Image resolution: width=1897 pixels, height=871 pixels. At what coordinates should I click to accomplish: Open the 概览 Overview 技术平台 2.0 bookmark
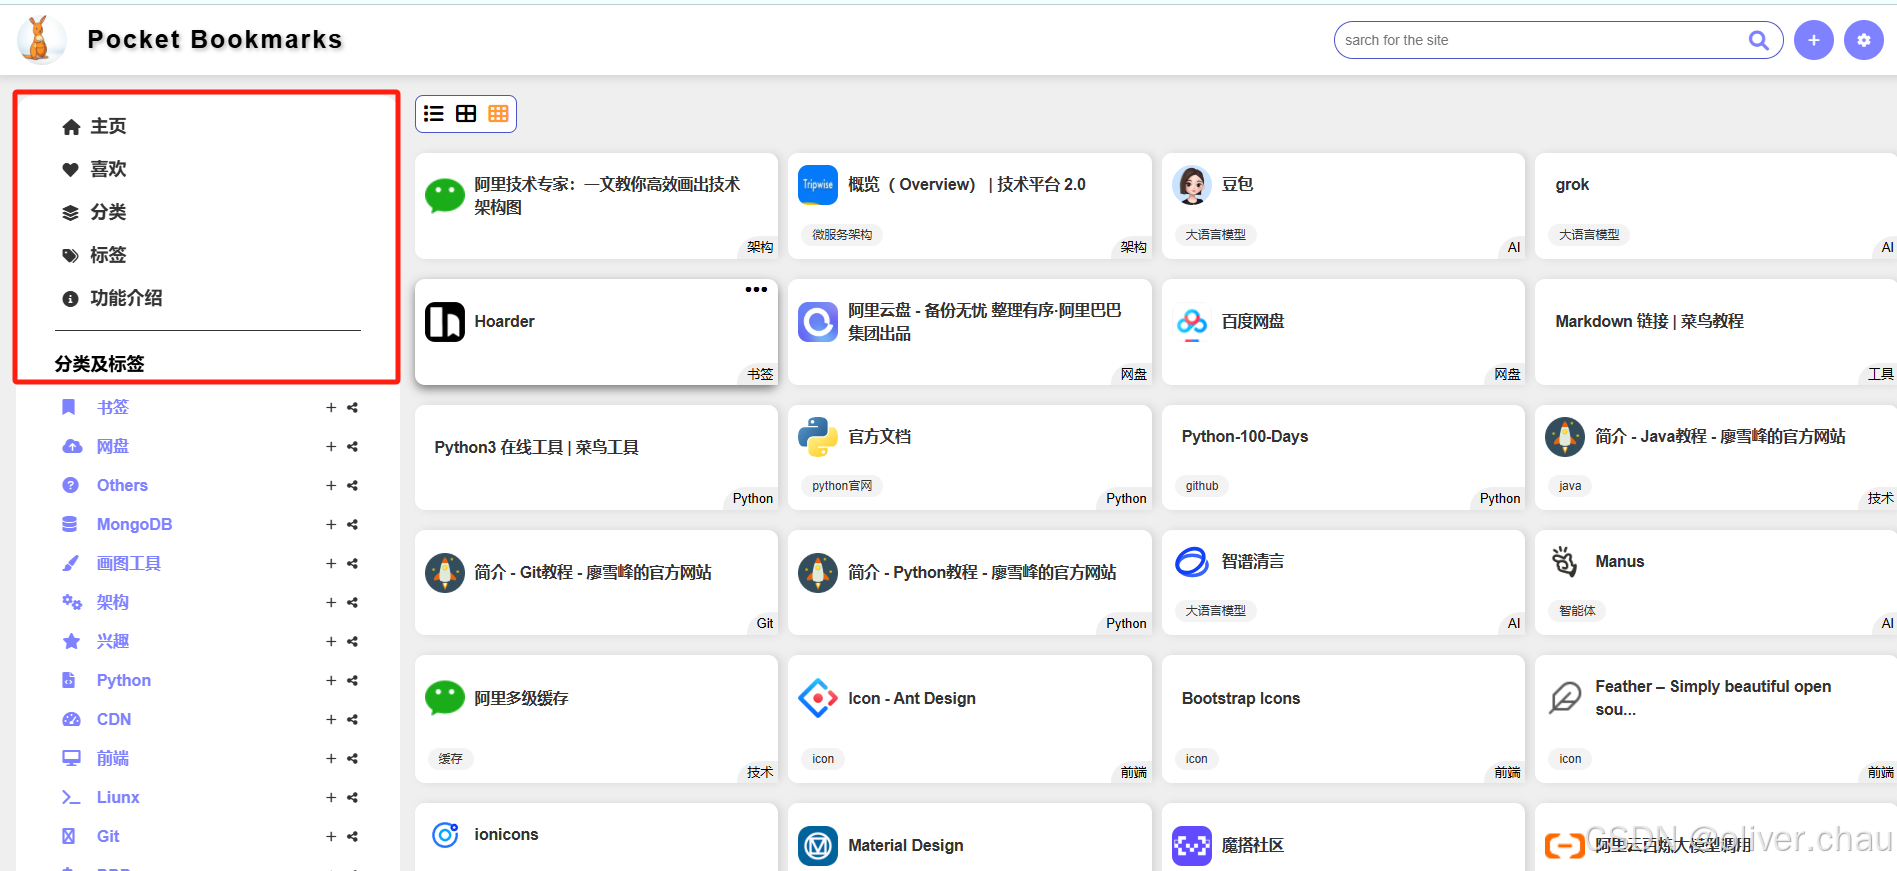pyautogui.click(x=970, y=206)
